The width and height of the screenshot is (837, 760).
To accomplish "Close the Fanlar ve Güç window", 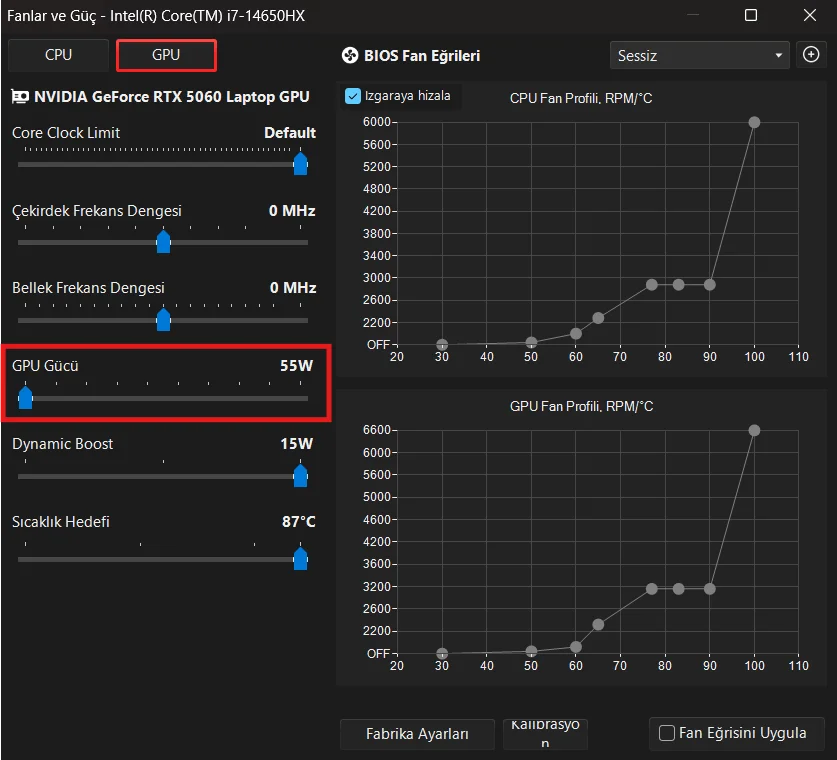I will 810,15.
